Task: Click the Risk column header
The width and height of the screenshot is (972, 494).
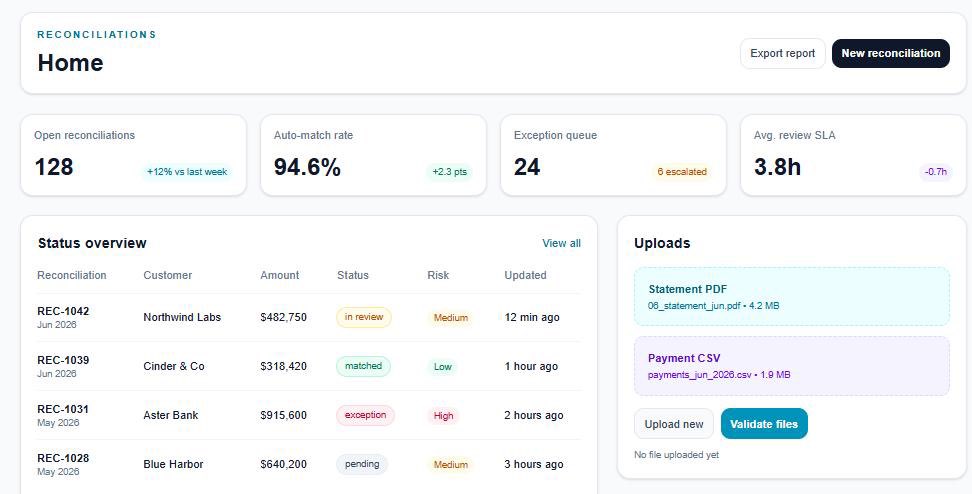Action: [x=438, y=275]
